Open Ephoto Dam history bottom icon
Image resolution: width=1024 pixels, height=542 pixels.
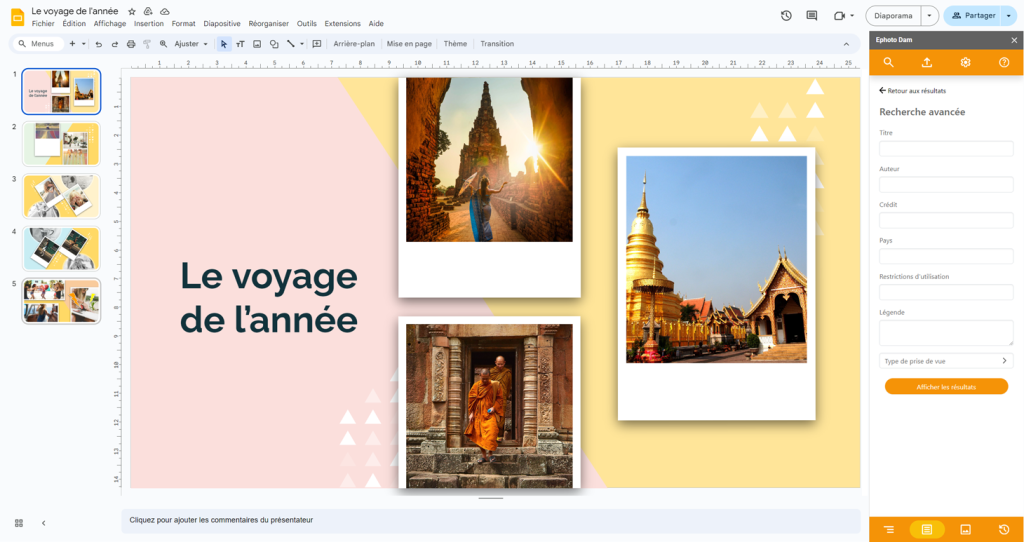click(x=1004, y=529)
